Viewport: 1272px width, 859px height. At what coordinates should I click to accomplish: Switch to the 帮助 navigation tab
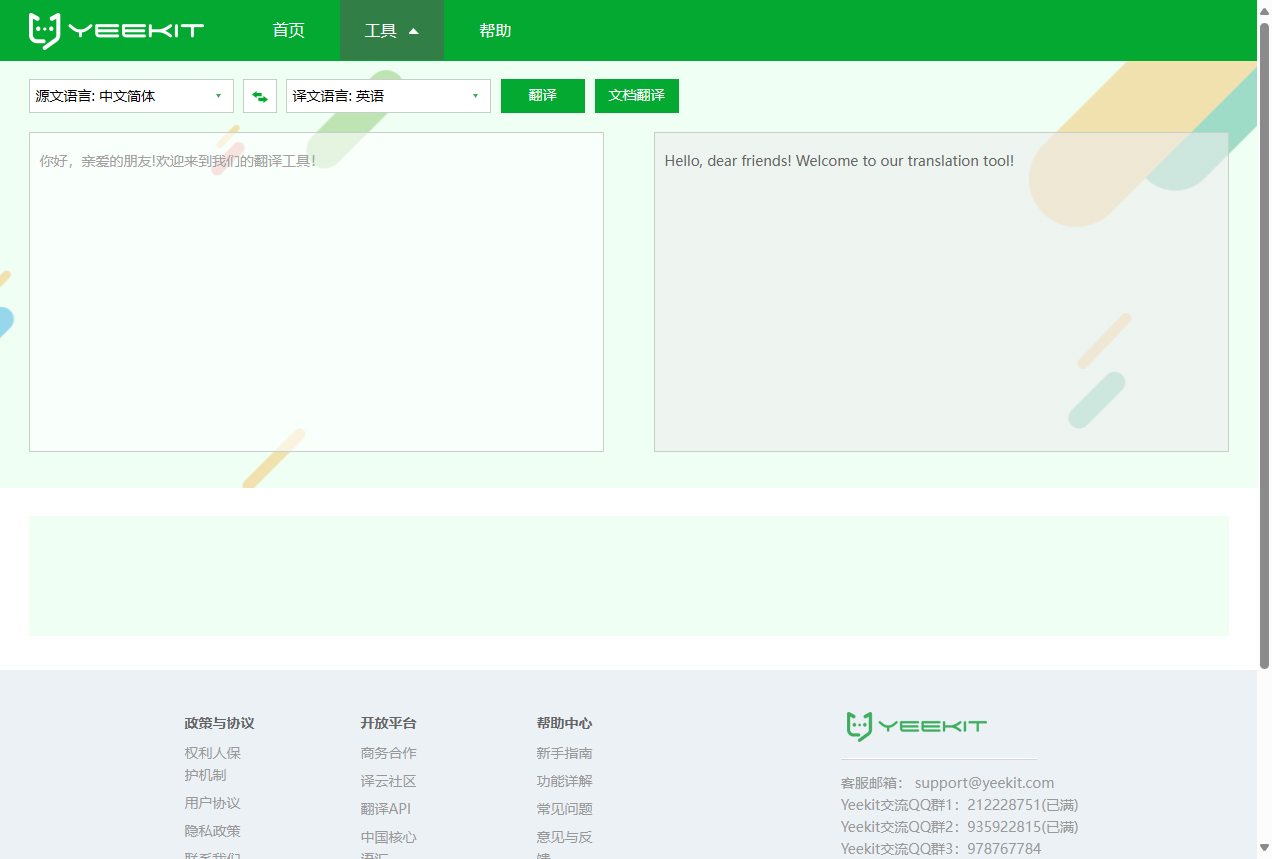495,30
